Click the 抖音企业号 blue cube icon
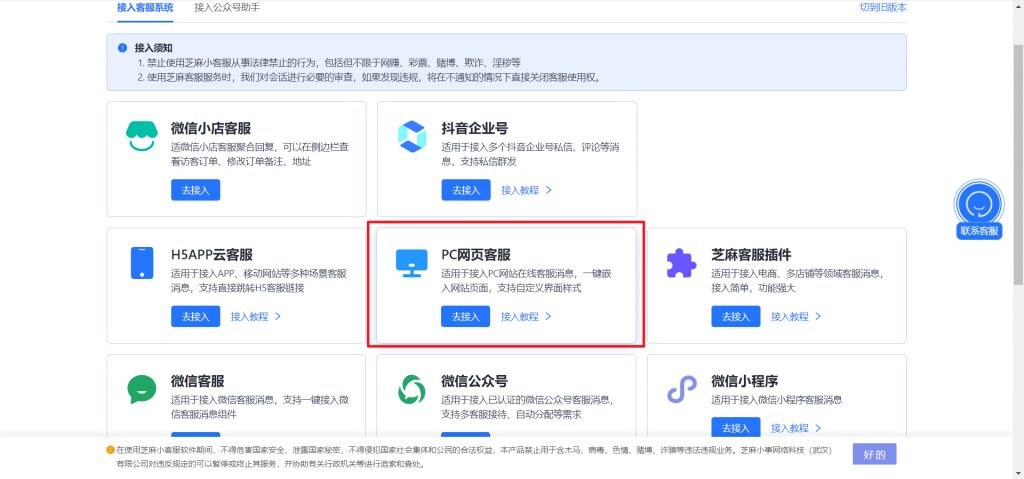 click(x=411, y=137)
